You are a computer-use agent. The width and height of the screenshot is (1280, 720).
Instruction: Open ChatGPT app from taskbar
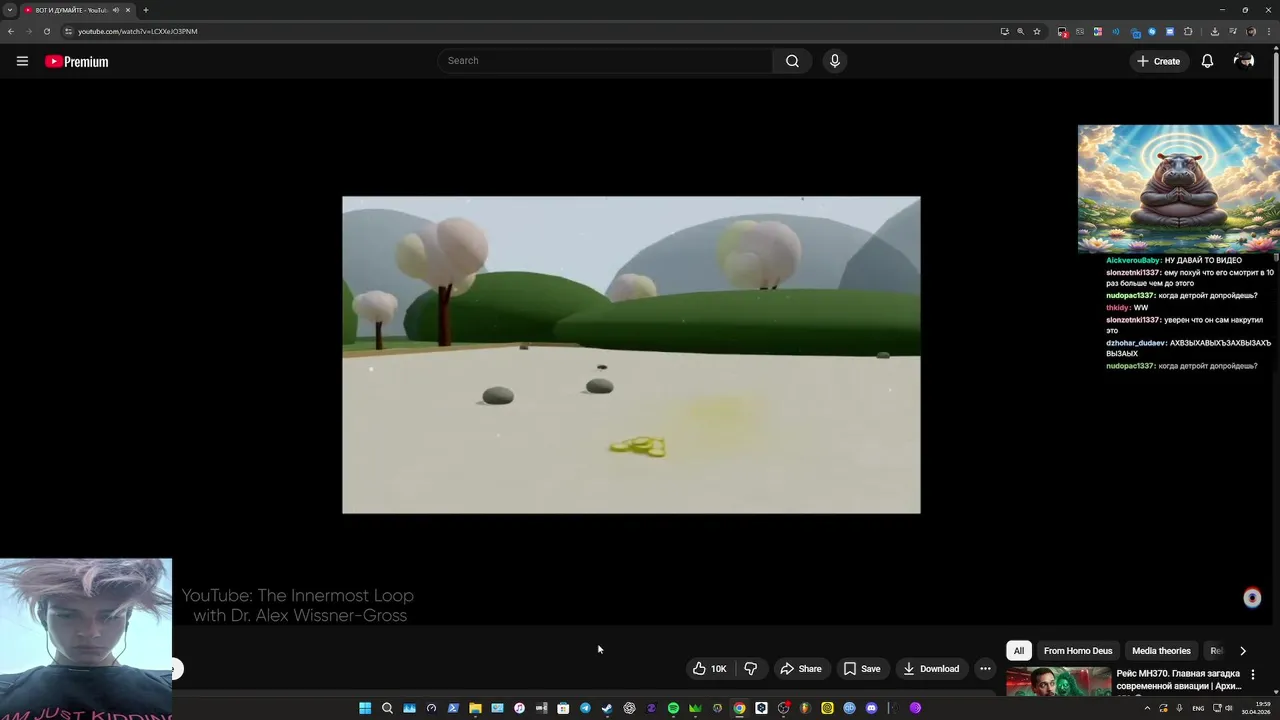click(x=629, y=708)
